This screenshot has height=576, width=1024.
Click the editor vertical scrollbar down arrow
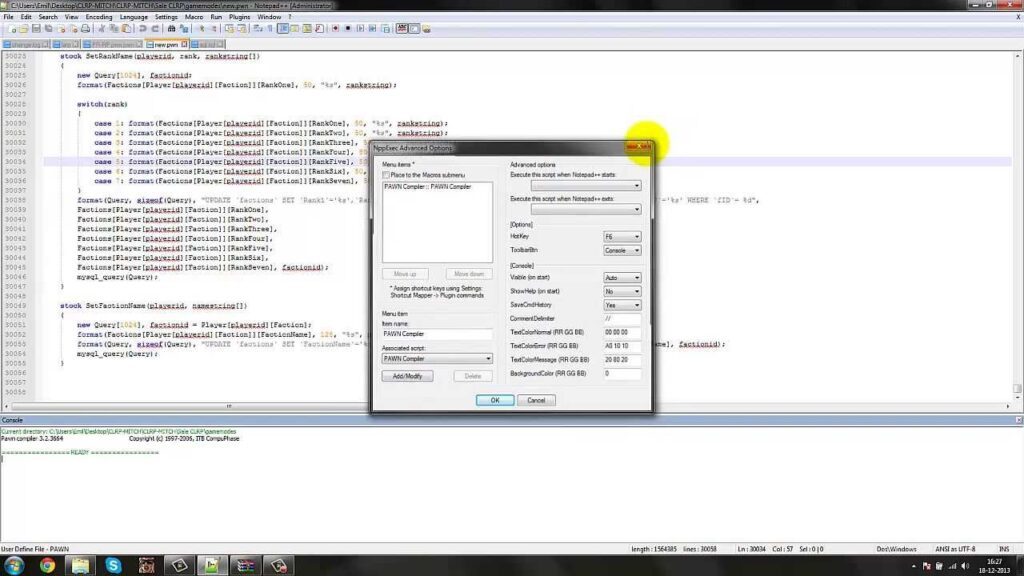(x=1017, y=398)
